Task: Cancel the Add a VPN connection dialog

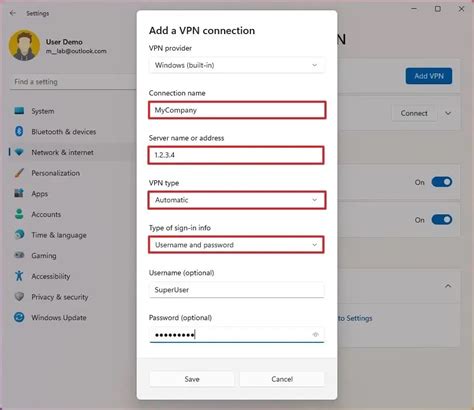Action: (282, 379)
